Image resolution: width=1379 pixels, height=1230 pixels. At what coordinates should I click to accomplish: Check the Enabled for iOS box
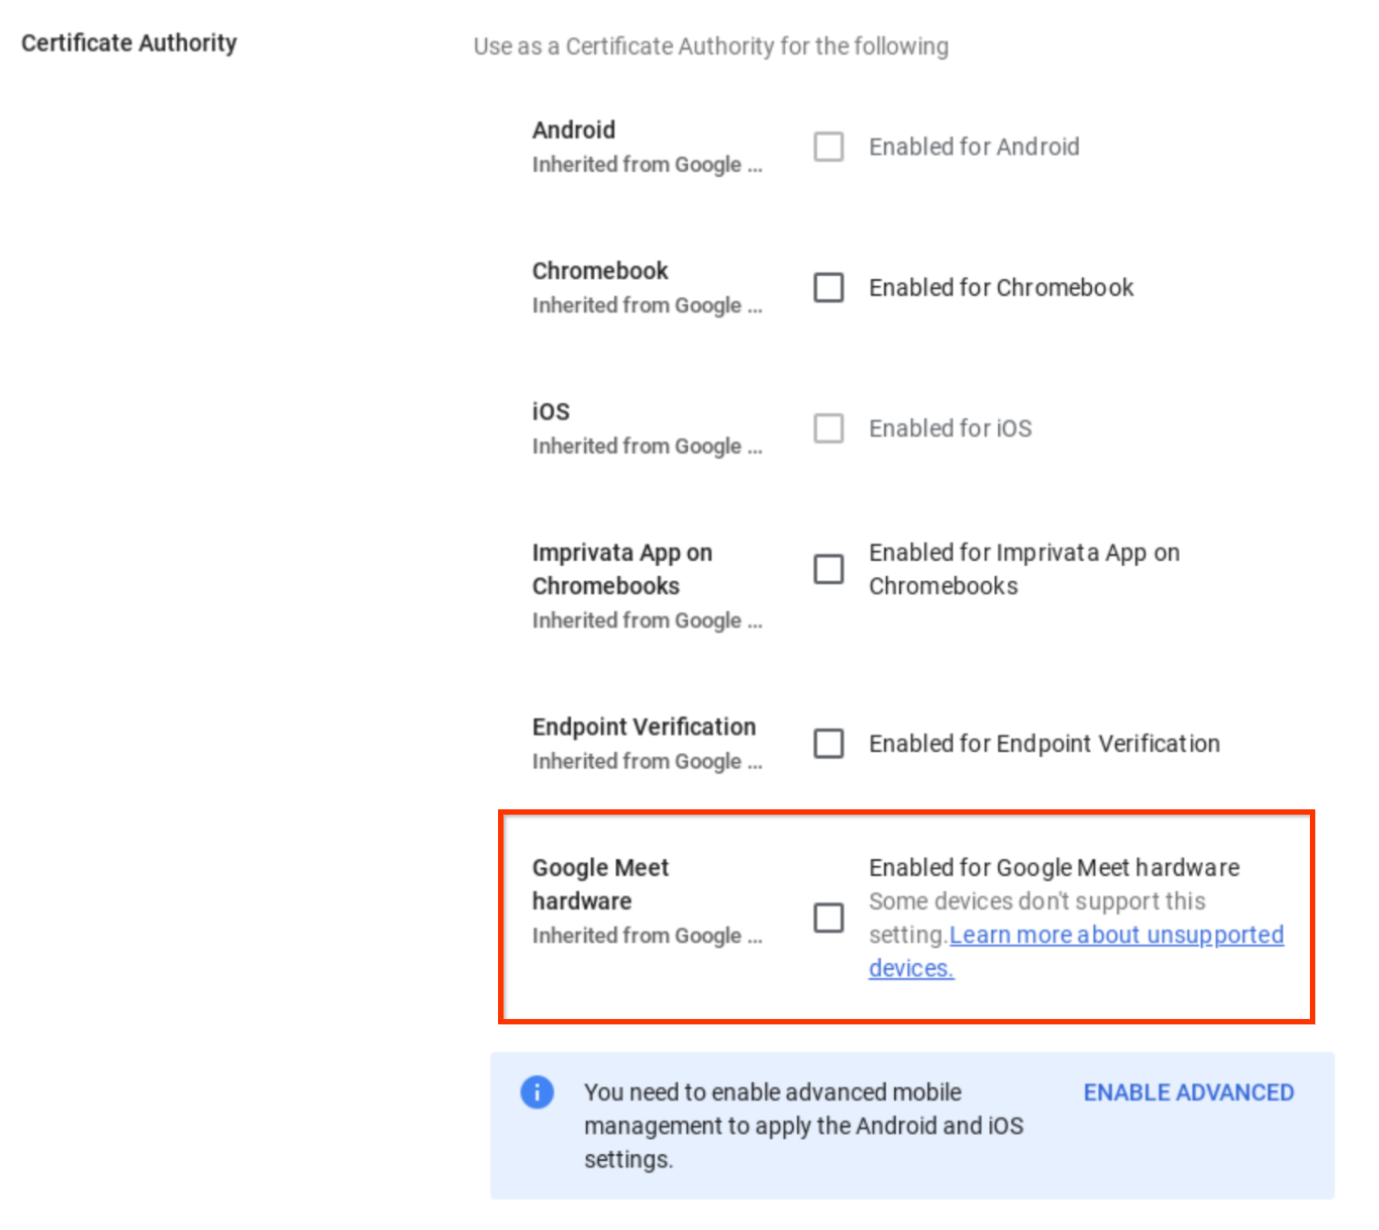(829, 429)
